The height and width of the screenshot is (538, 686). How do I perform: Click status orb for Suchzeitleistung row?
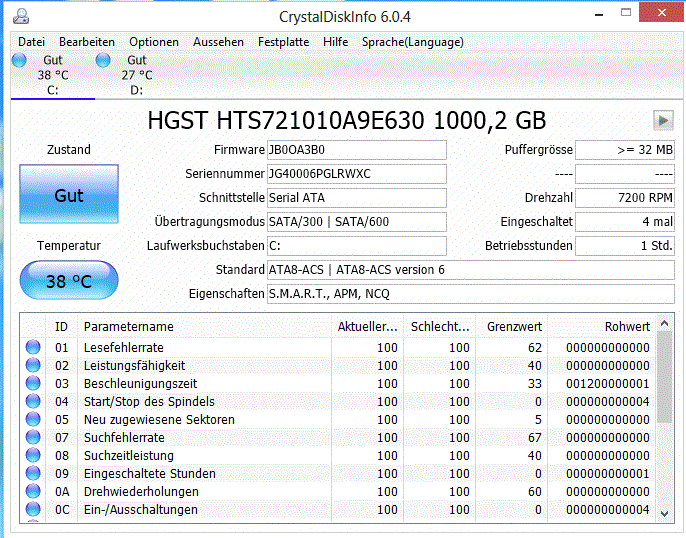point(33,455)
